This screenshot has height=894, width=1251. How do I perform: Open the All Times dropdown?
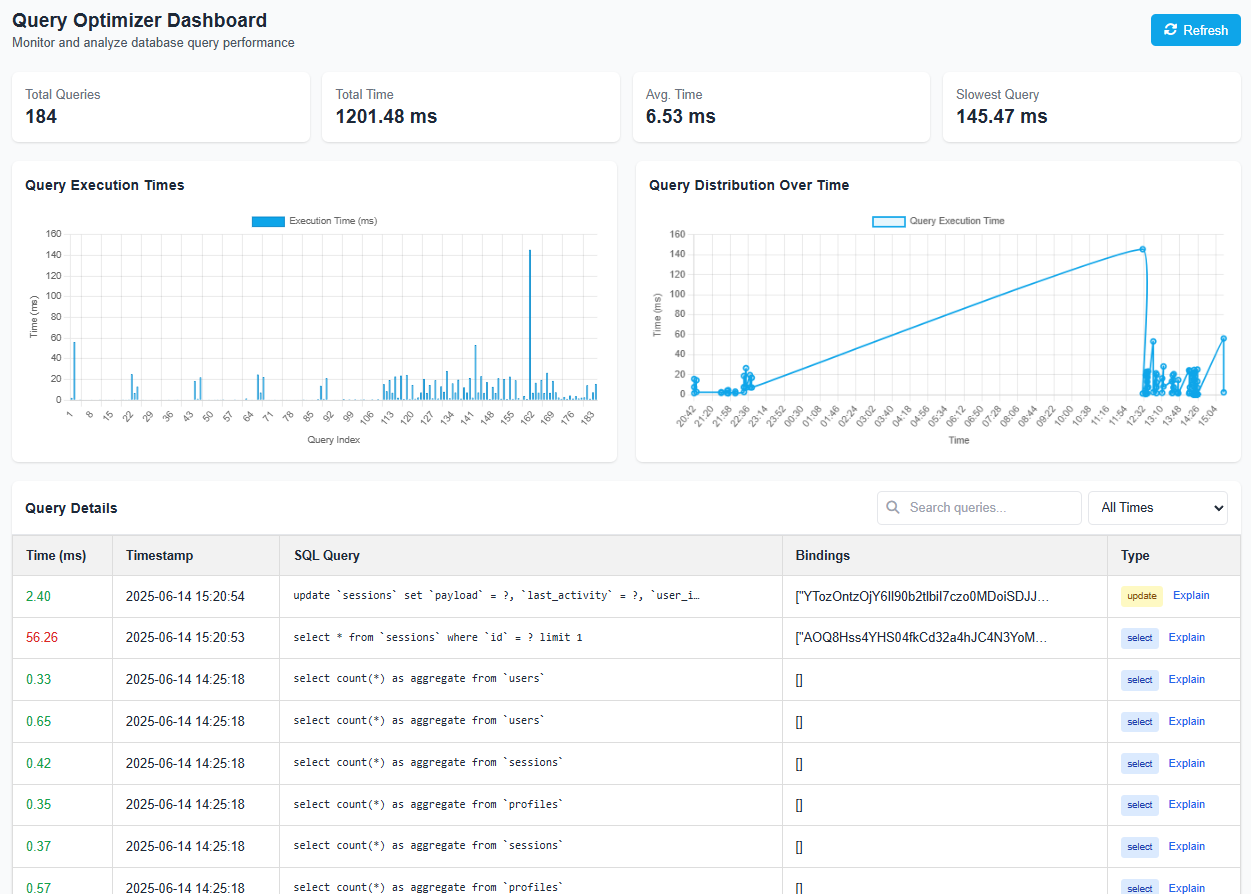(1157, 508)
